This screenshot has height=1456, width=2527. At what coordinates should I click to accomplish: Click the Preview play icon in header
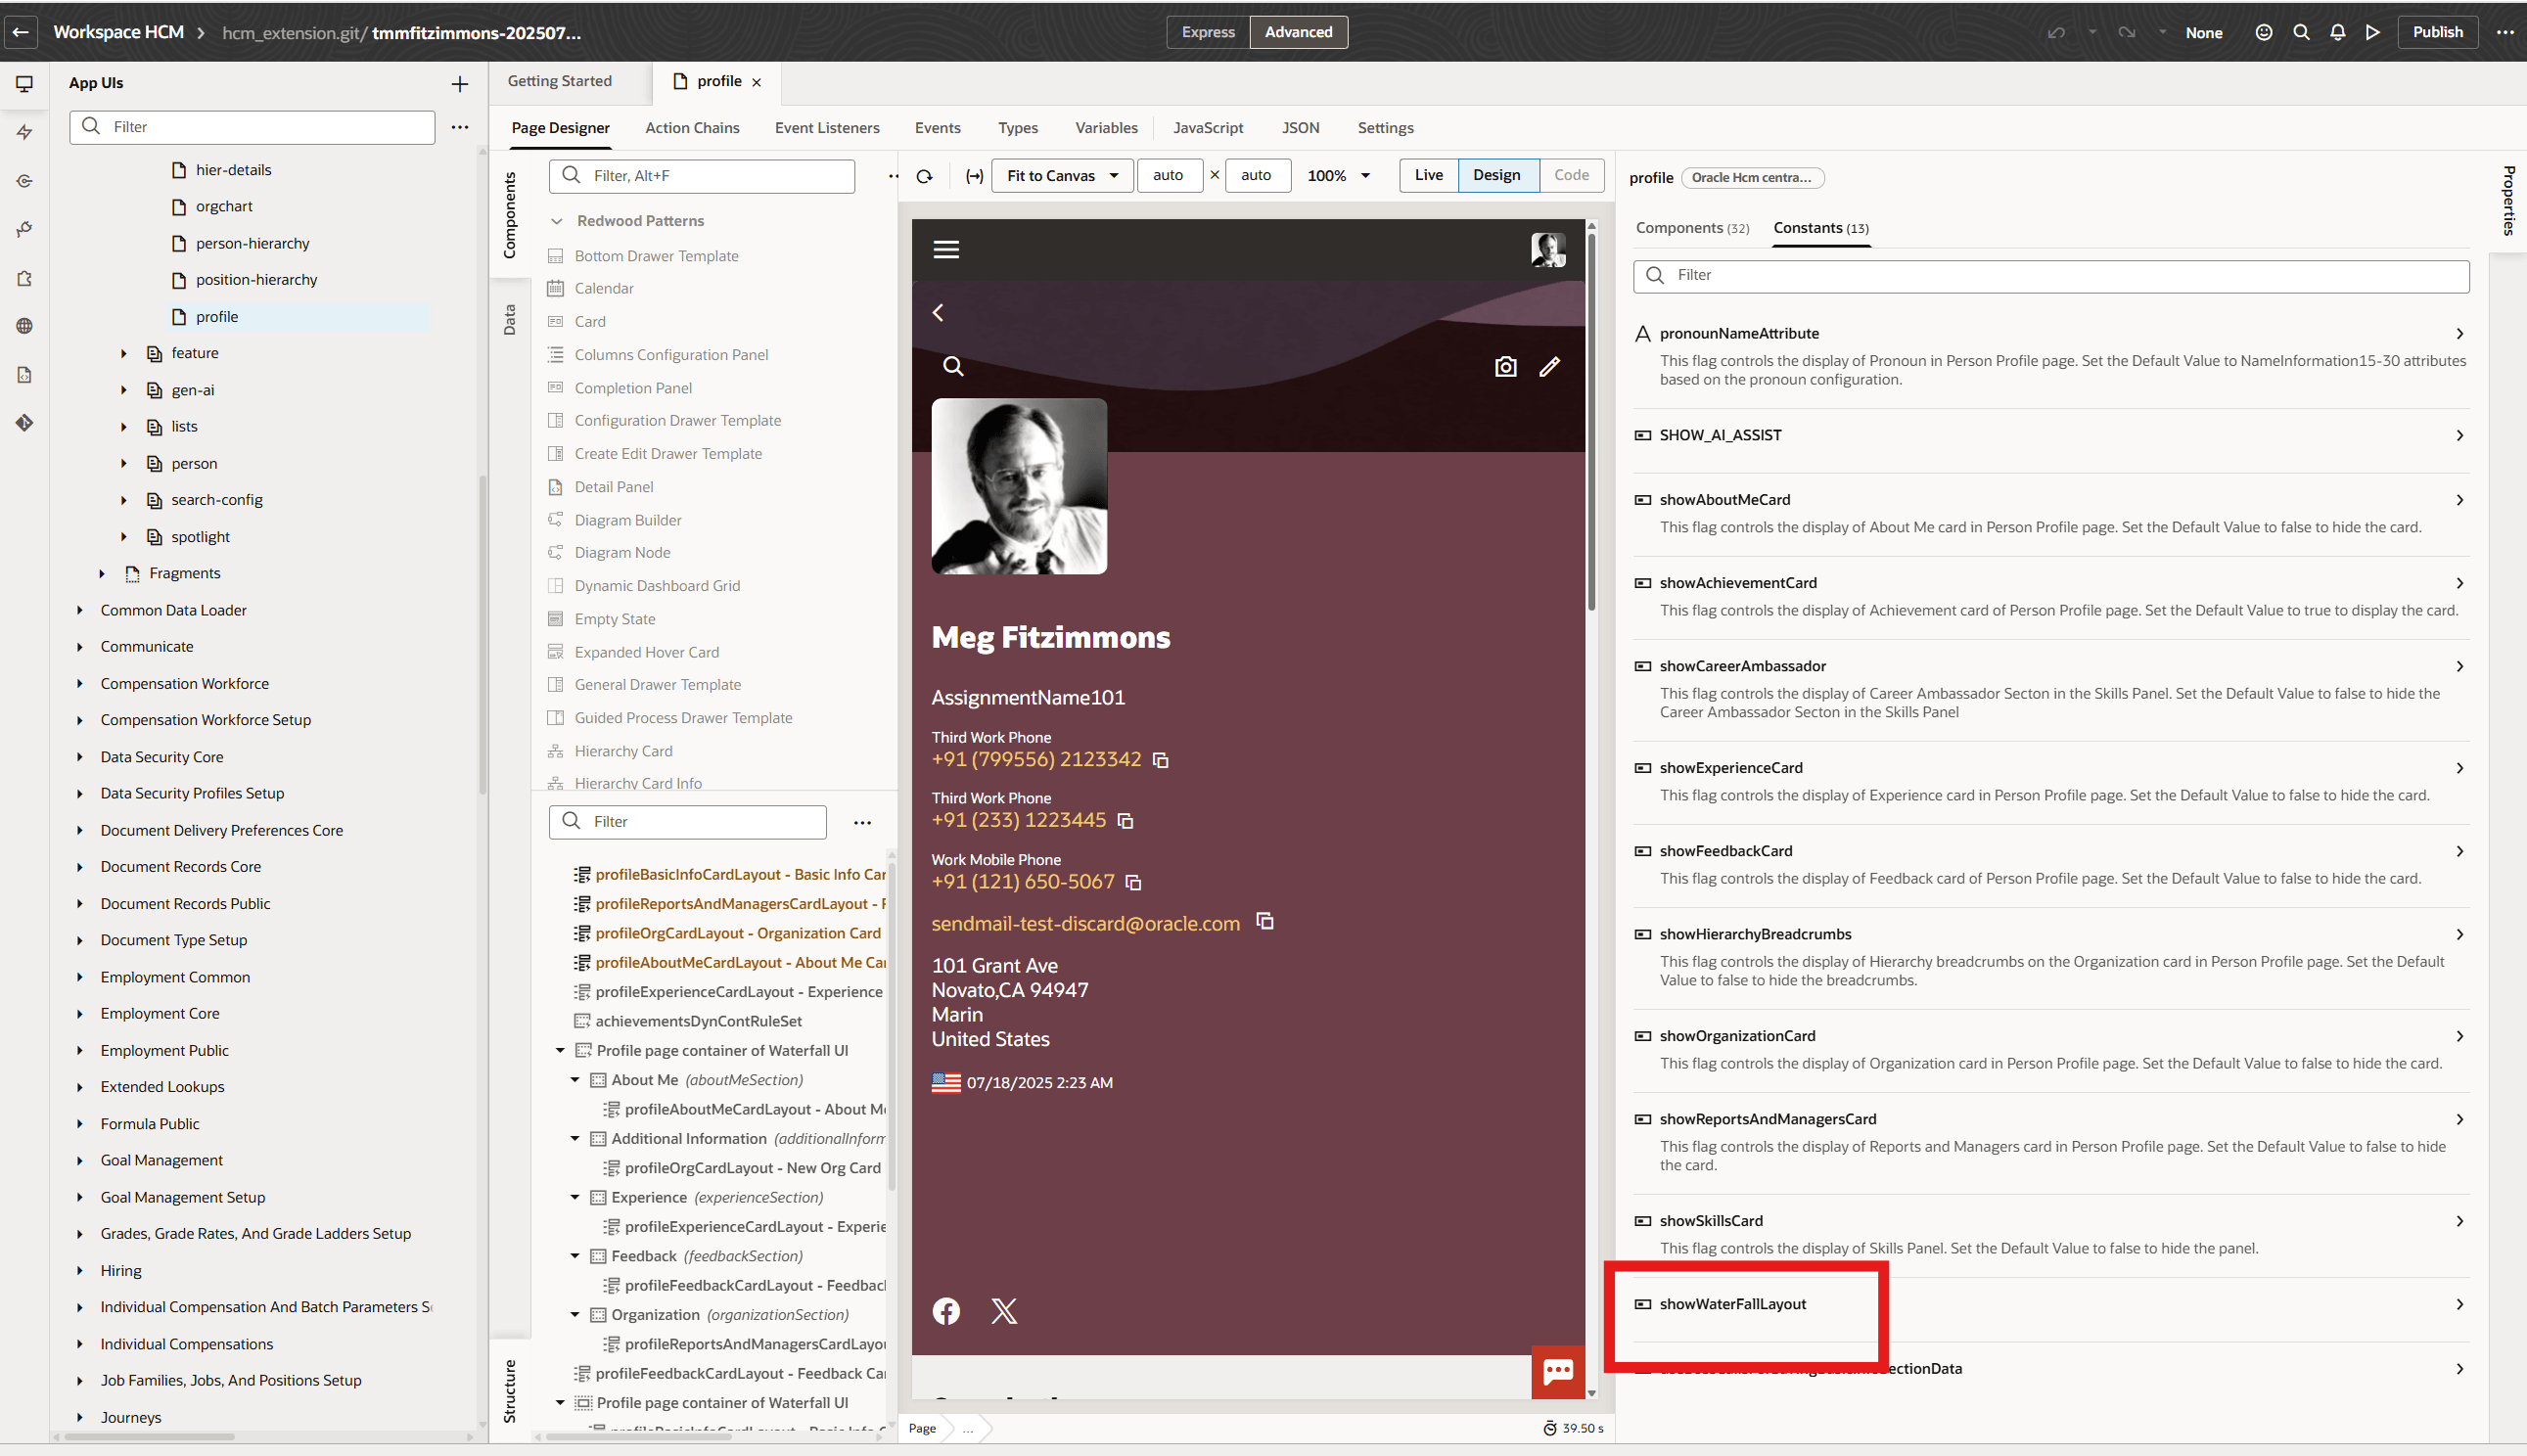[2372, 32]
